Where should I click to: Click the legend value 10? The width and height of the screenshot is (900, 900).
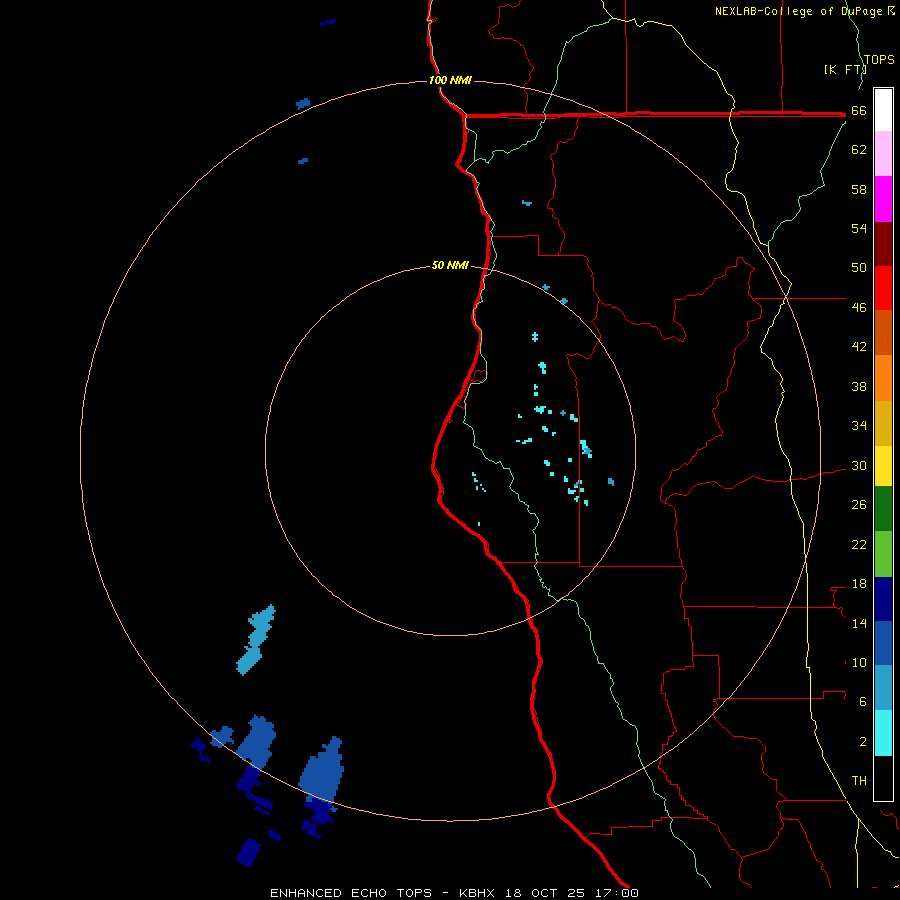pyautogui.click(x=859, y=662)
